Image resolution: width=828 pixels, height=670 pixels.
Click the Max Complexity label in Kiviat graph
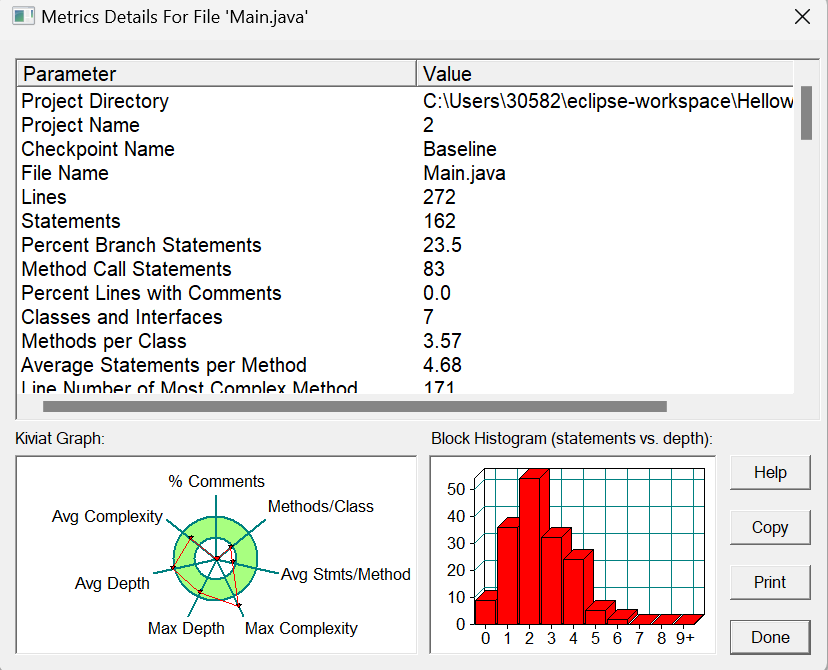click(301, 628)
